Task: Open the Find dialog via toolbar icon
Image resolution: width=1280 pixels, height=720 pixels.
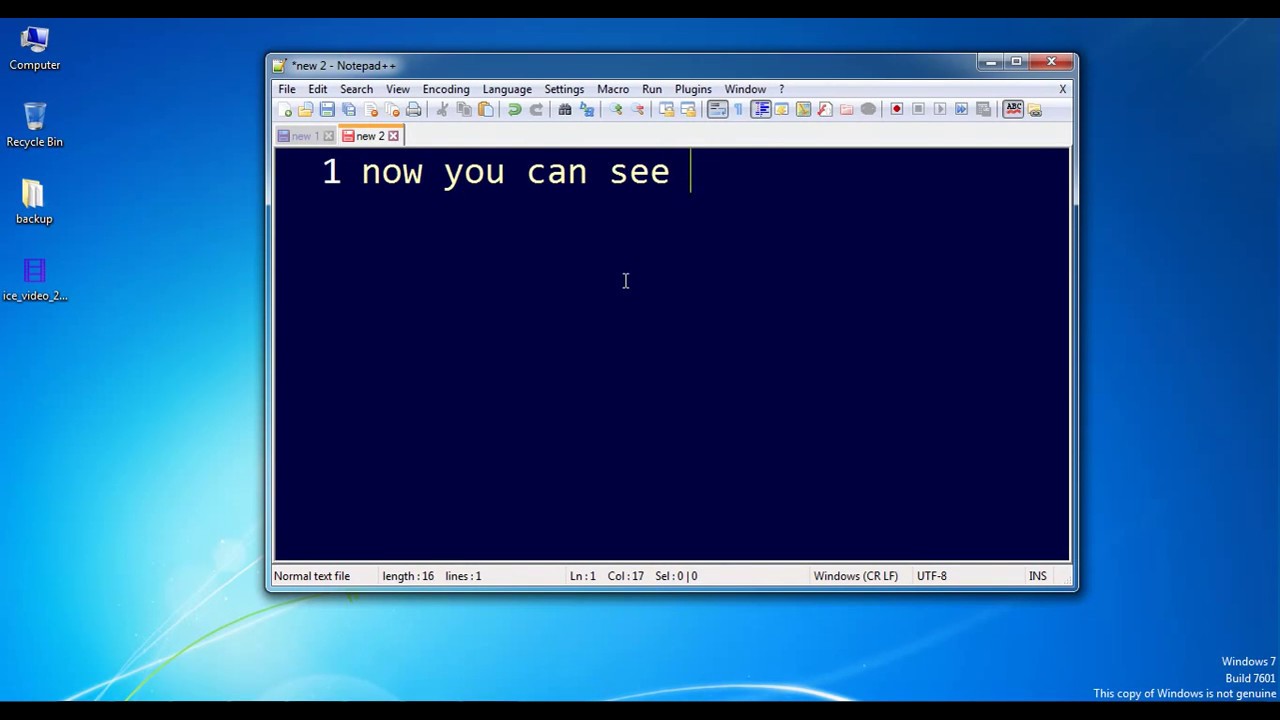Action: click(x=563, y=109)
